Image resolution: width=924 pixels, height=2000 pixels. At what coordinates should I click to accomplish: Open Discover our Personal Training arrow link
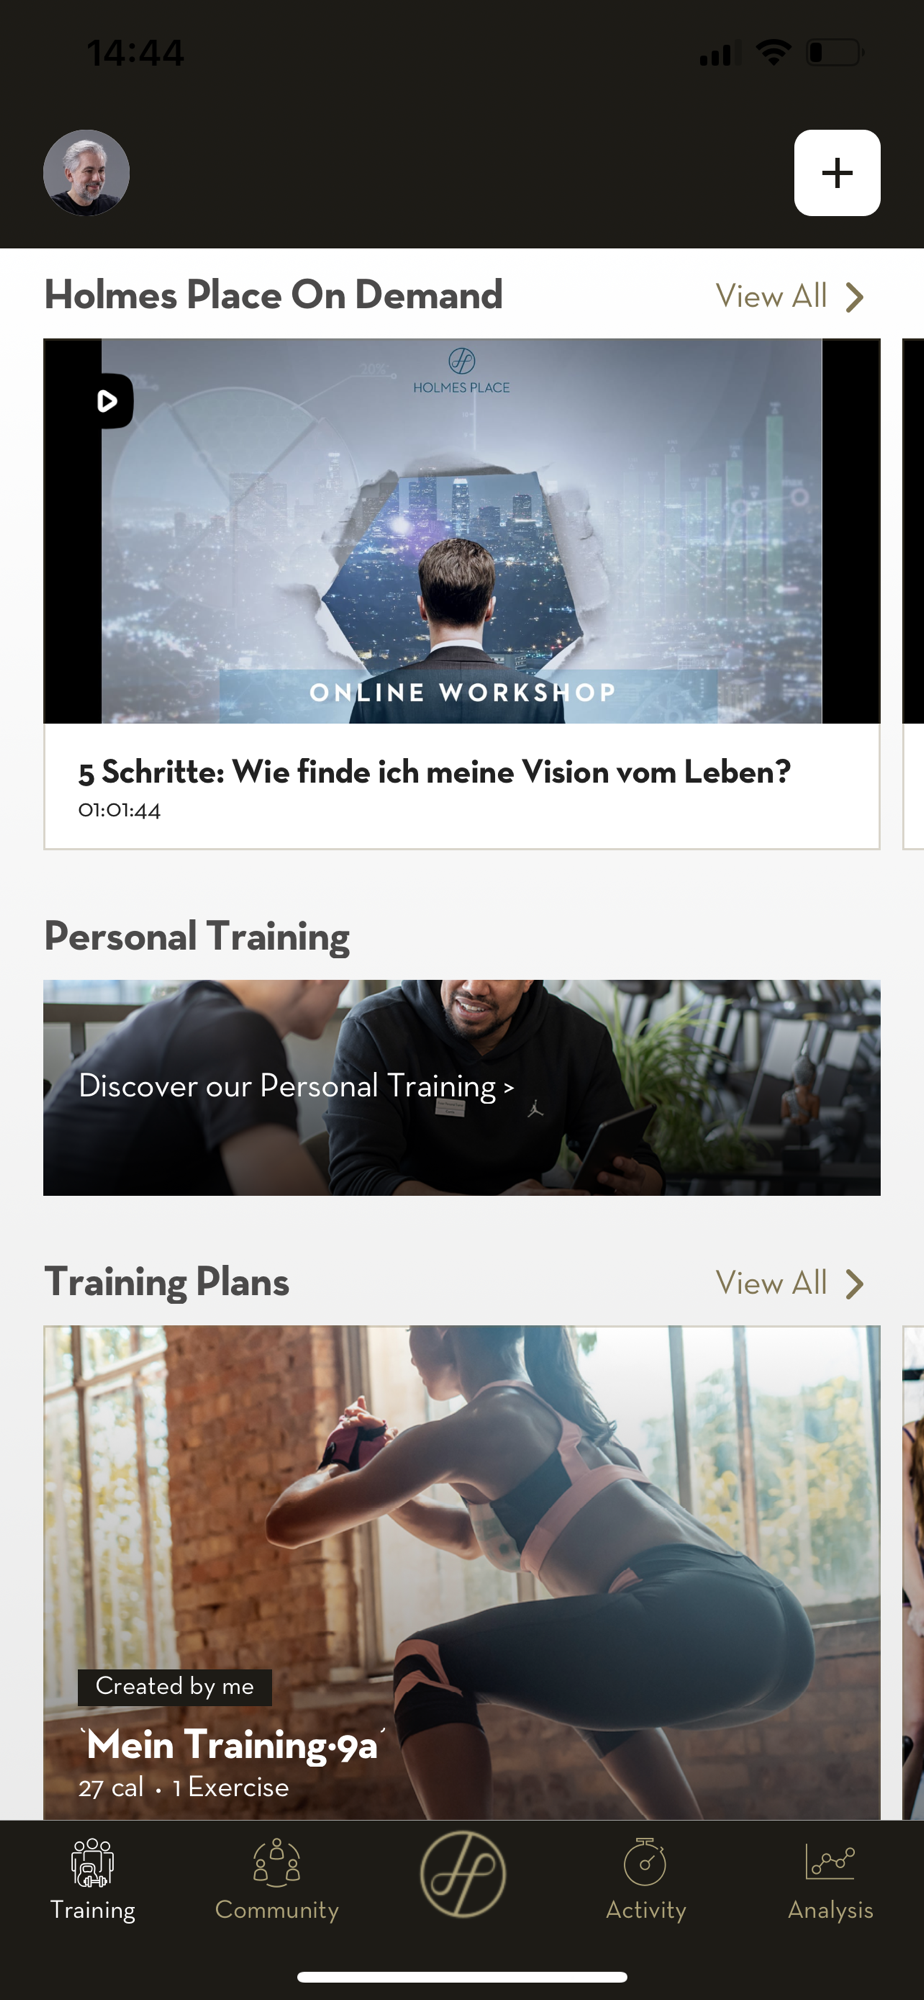pos(296,1086)
